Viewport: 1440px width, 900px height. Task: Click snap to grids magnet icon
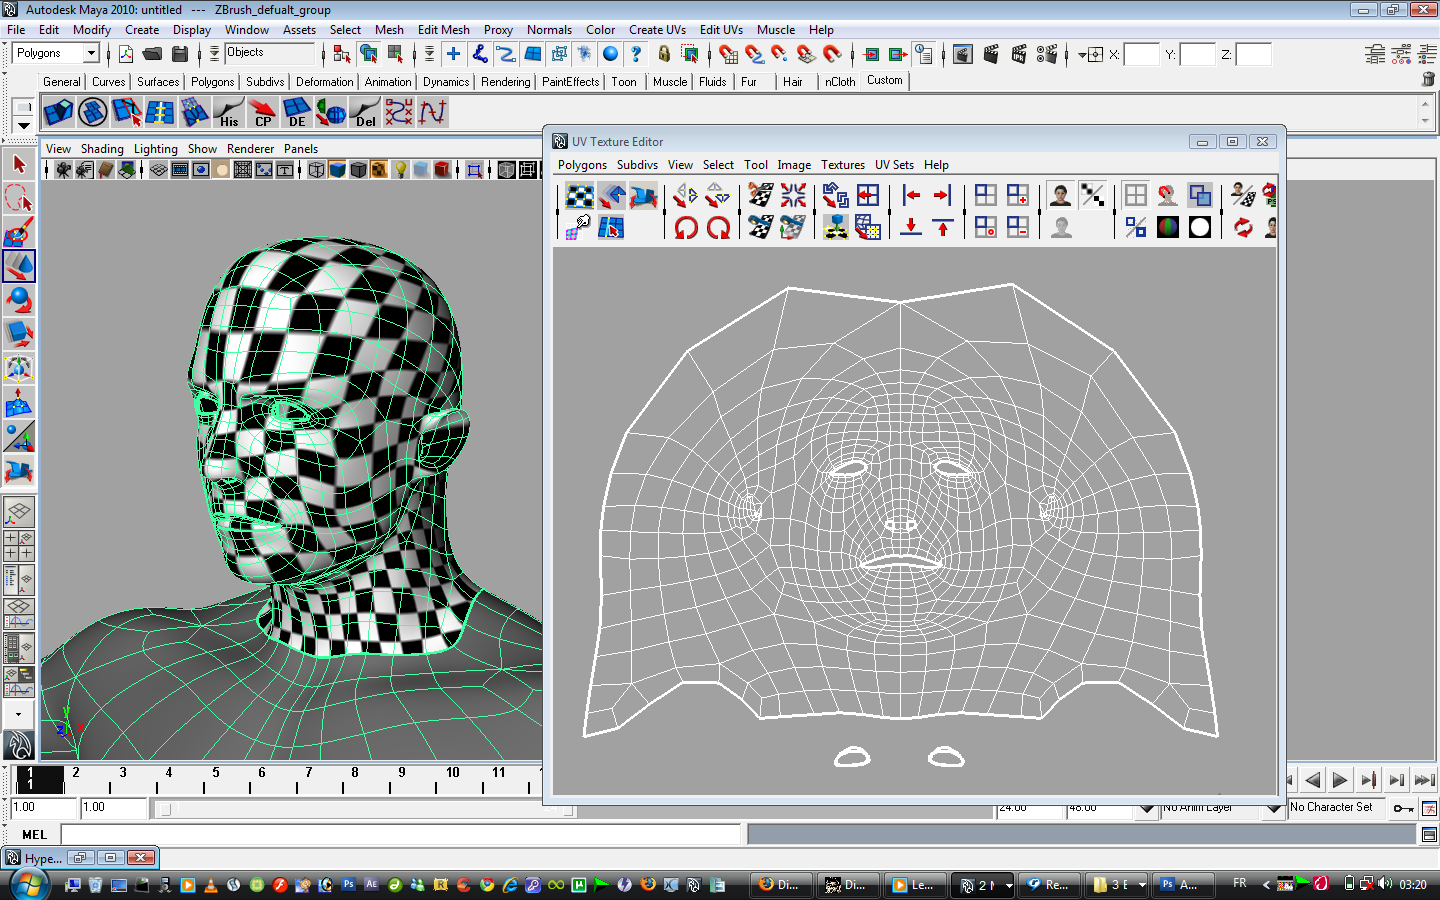pyautogui.click(x=728, y=54)
